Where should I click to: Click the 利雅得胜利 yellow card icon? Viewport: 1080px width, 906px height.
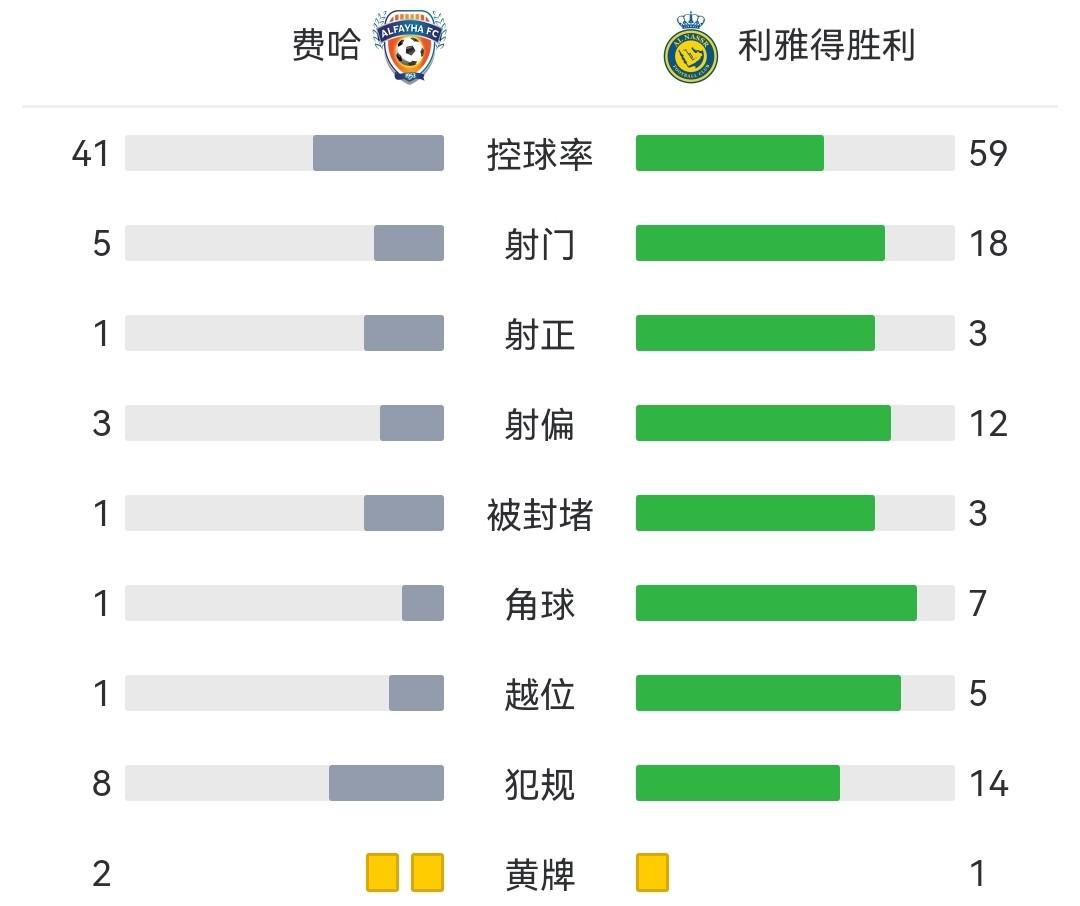[x=652, y=872]
